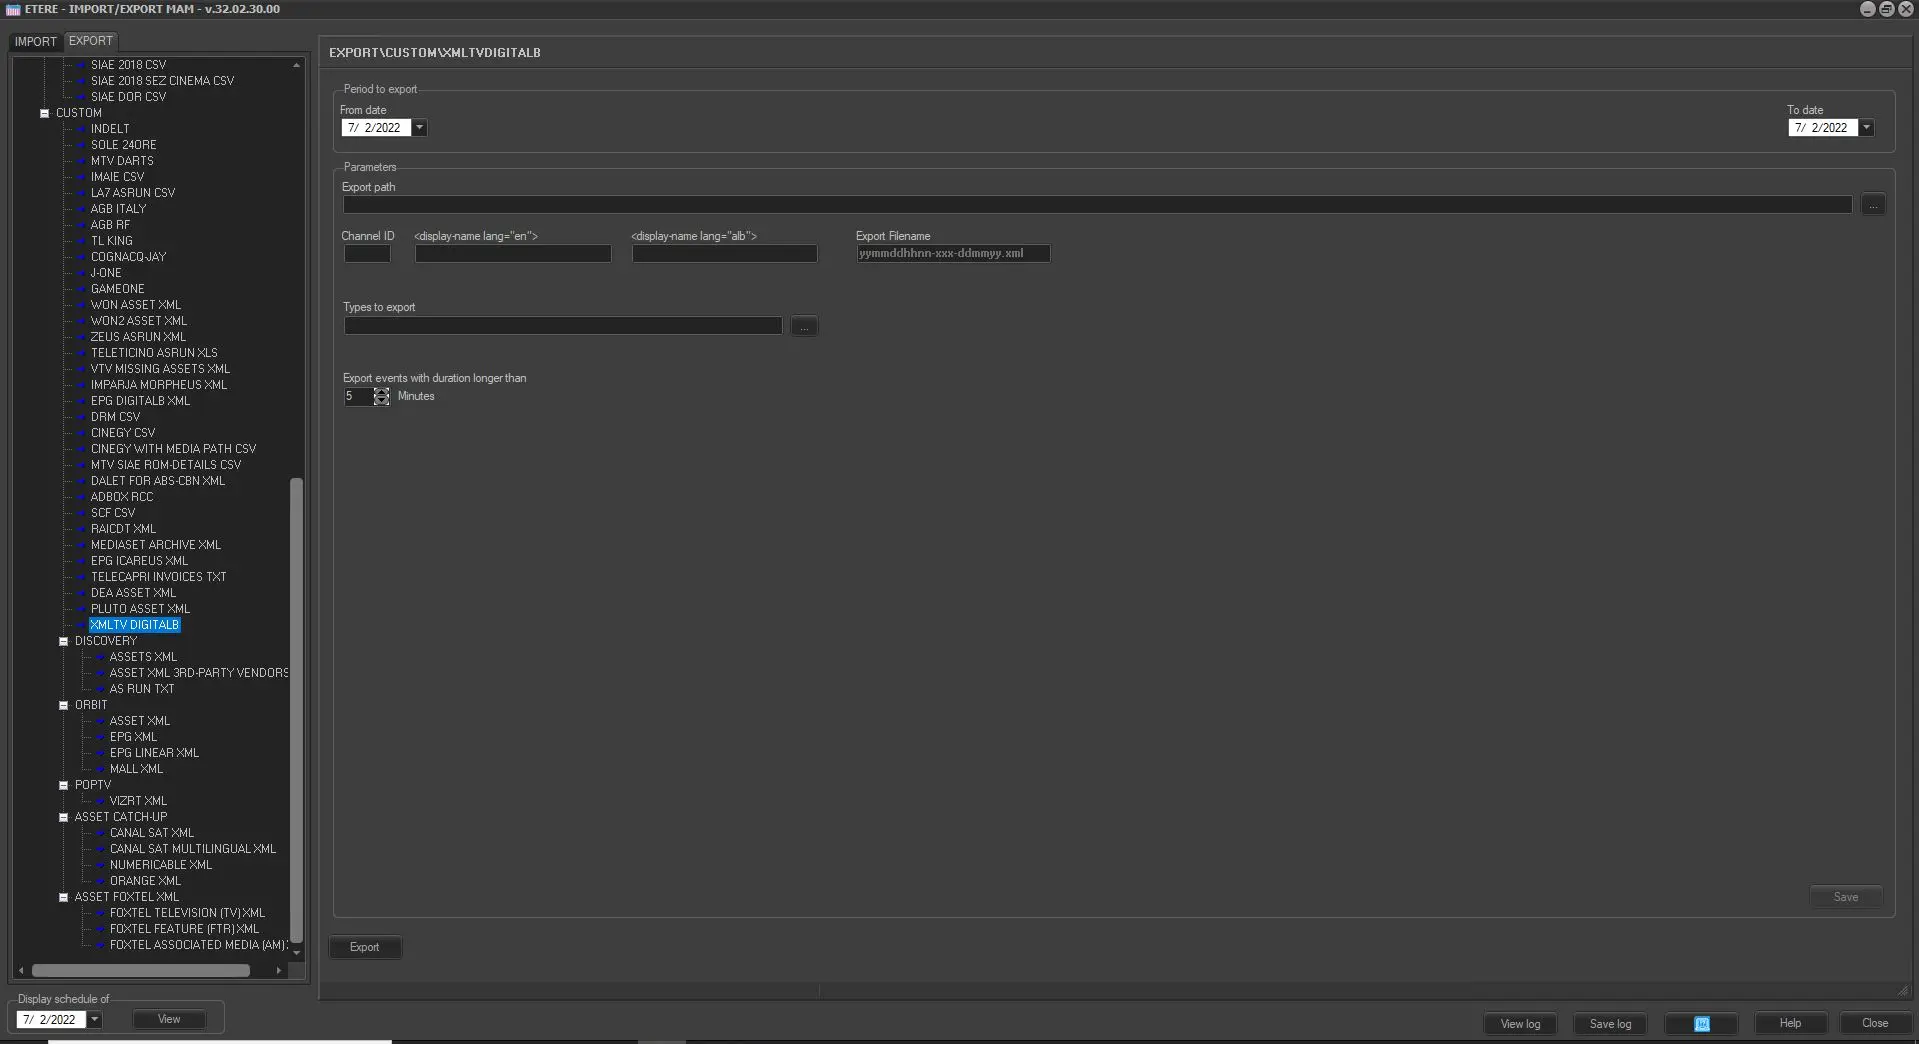
Task: Click the blue remote-assistance icon button beside Help
Action: [1701, 1023]
